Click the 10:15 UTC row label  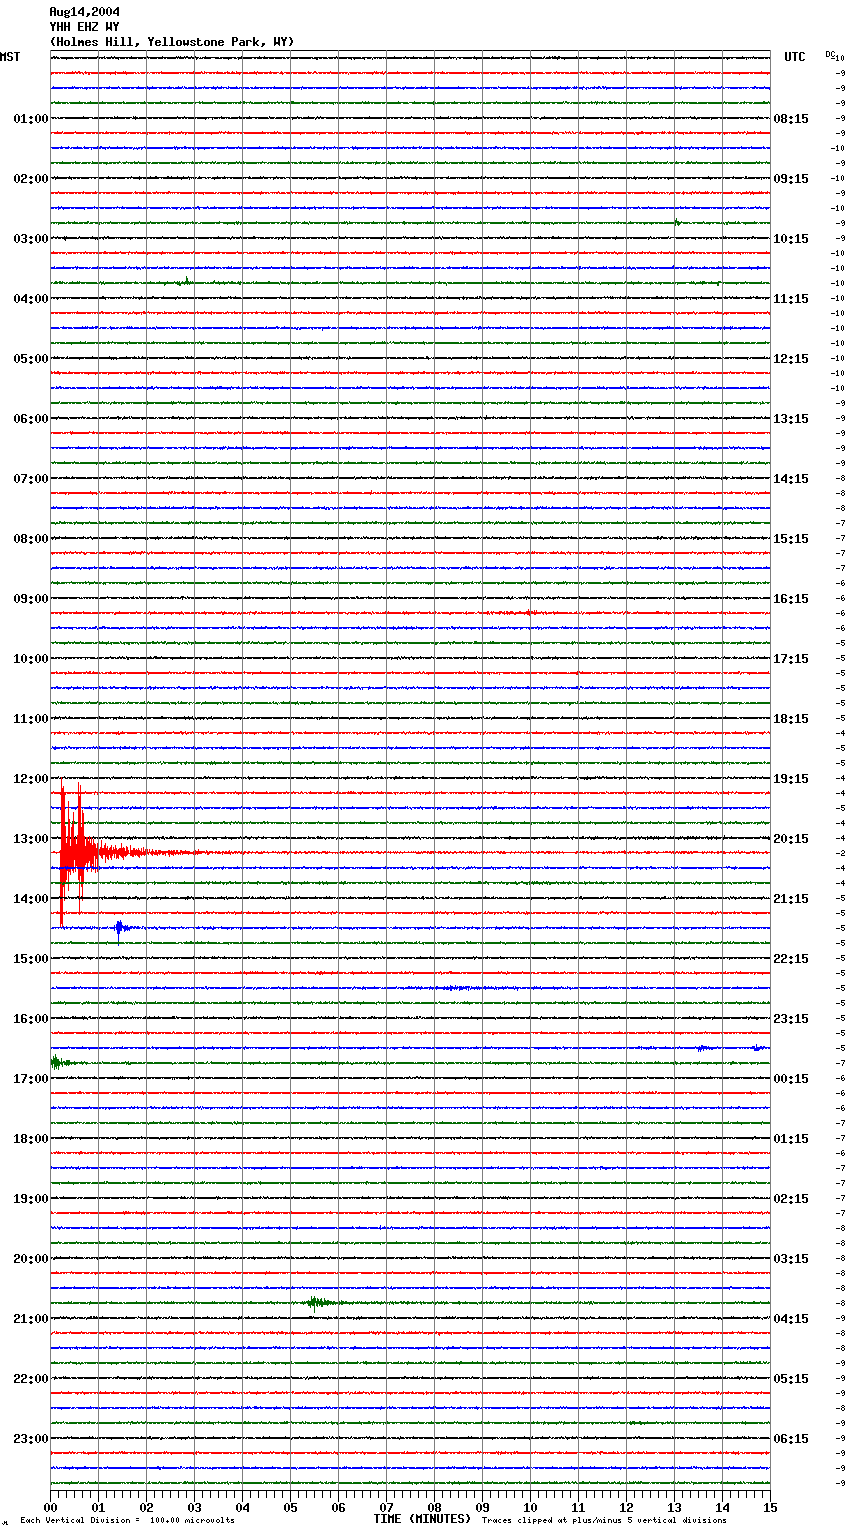coord(791,239)
